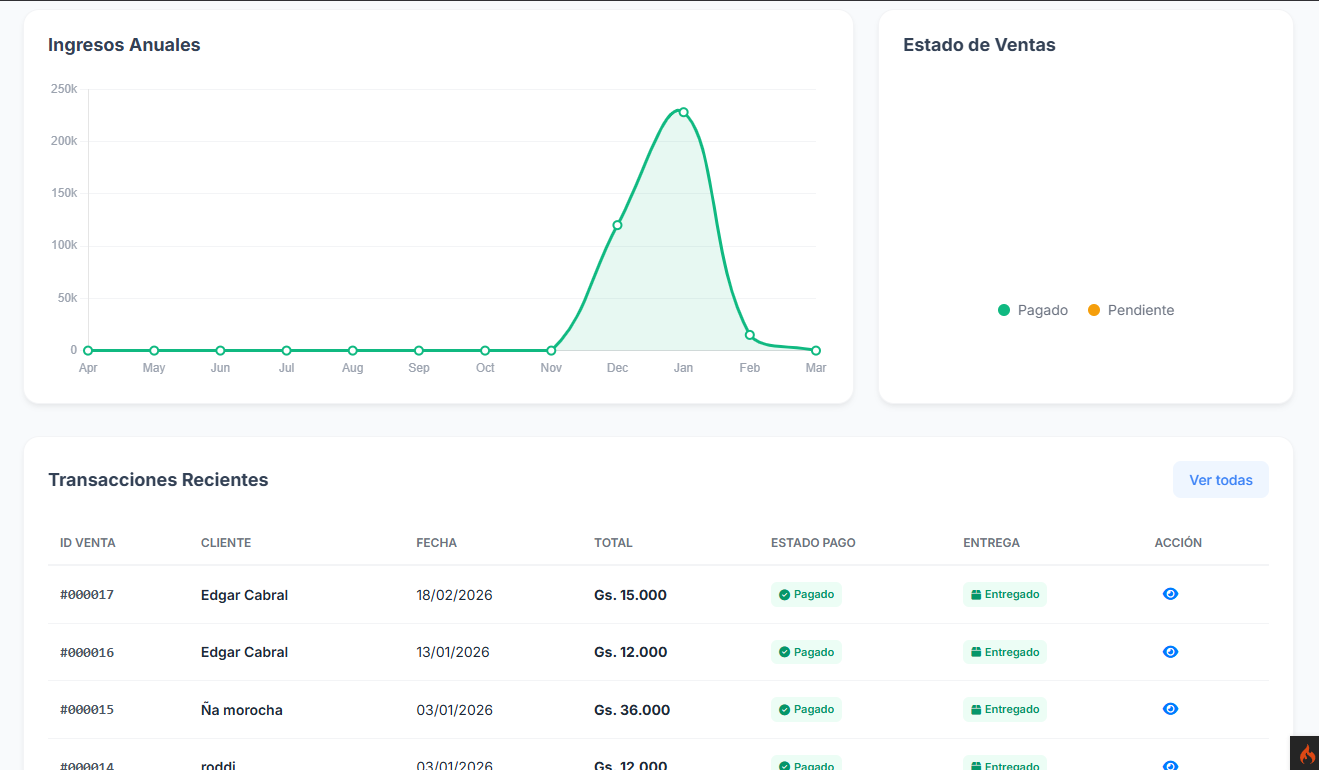Click the Pagado badge for Ña morocha
This screenshot has height=770, width=1319.
(806, 710)
